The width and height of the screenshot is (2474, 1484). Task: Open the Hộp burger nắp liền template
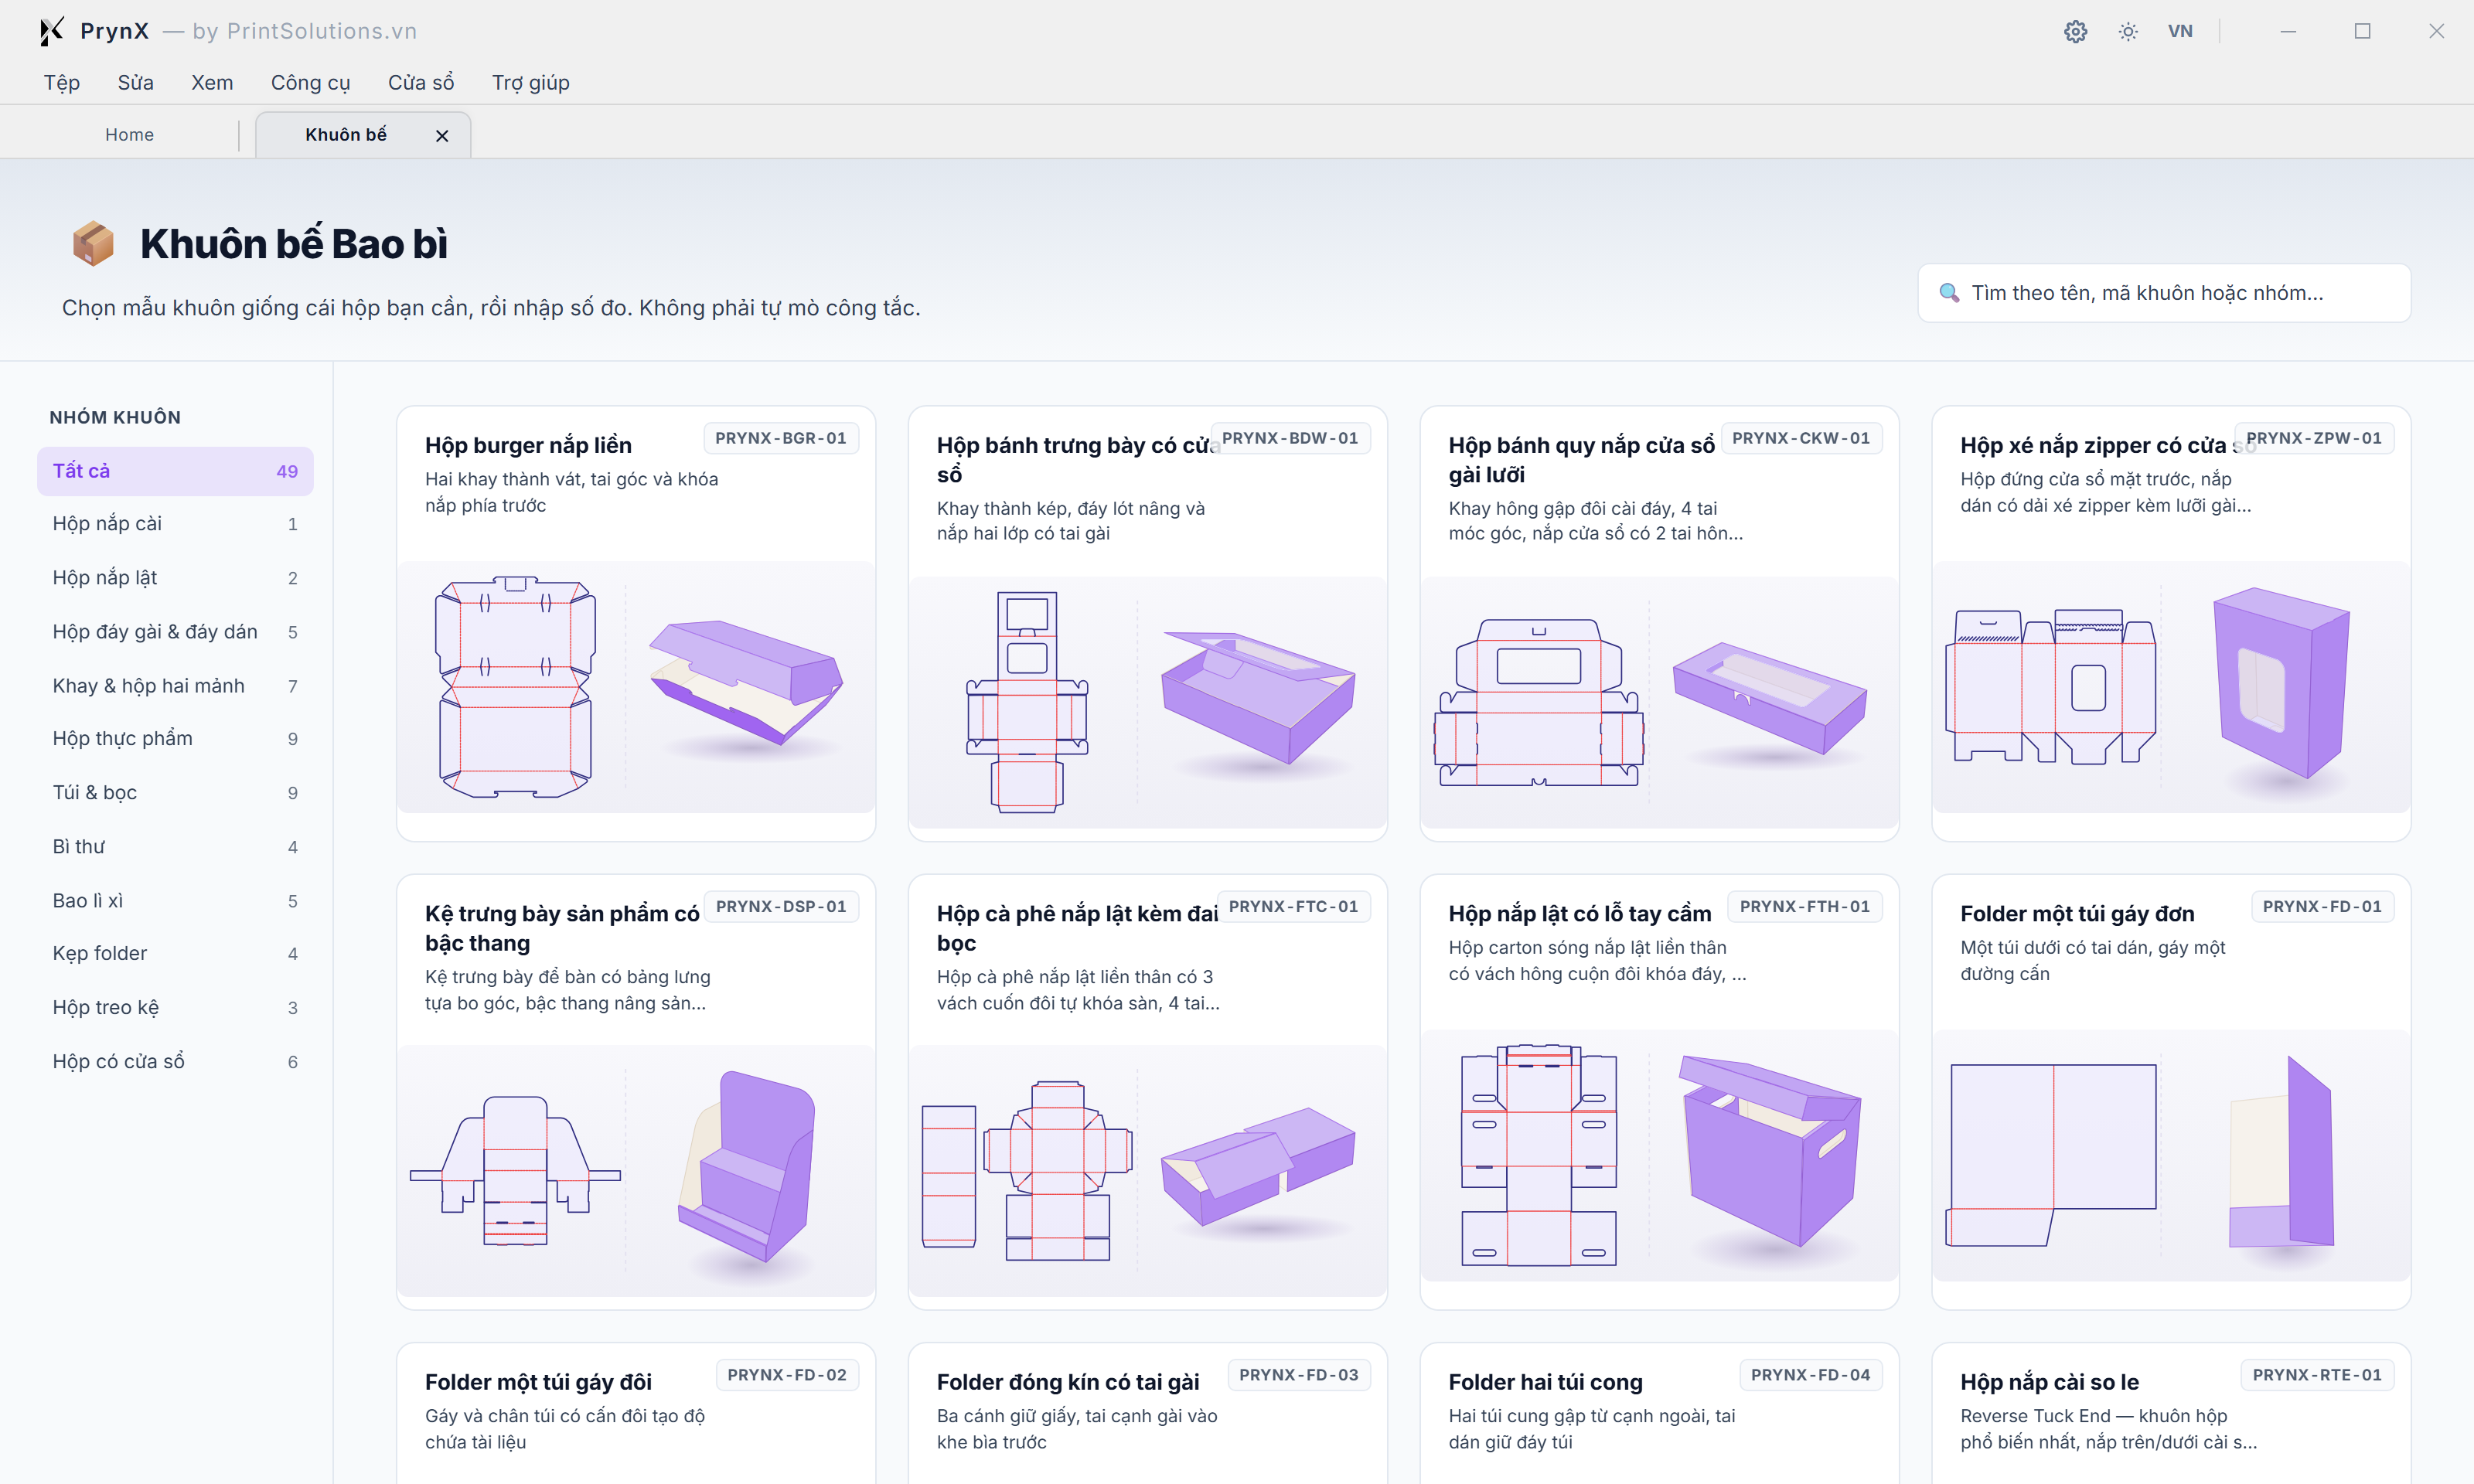click(636, 623)
